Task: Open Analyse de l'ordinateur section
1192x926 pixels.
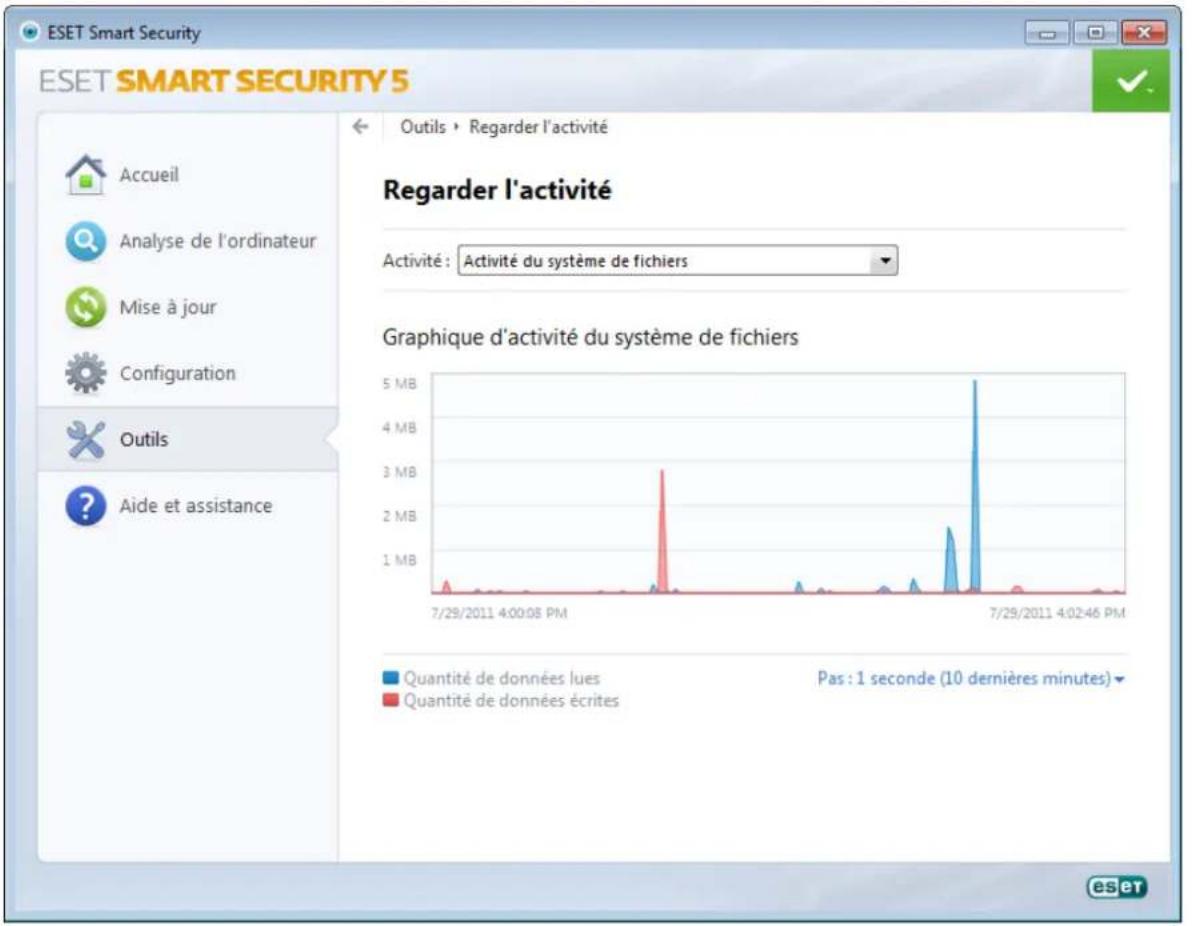Action: tap(189, 241)
